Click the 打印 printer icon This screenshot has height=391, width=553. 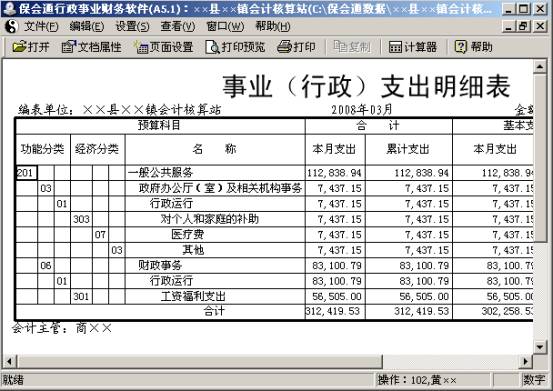pyautogui.click(x=284, y=47)
